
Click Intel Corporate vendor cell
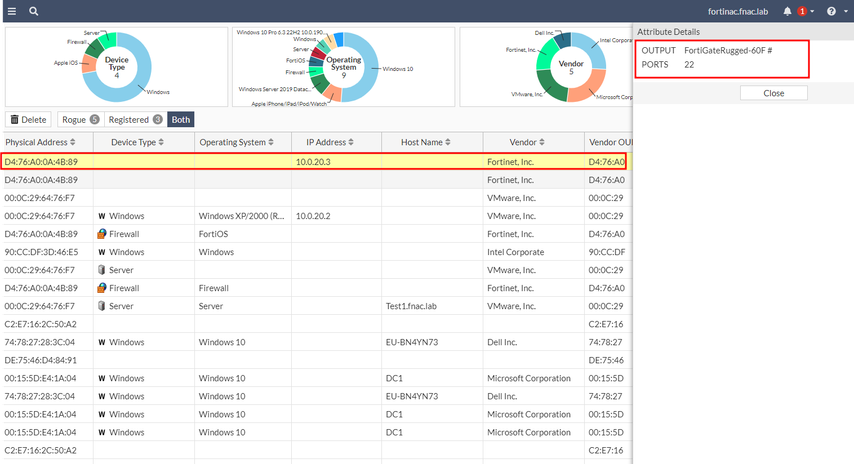pyautogui.click(x=515, y=252)
